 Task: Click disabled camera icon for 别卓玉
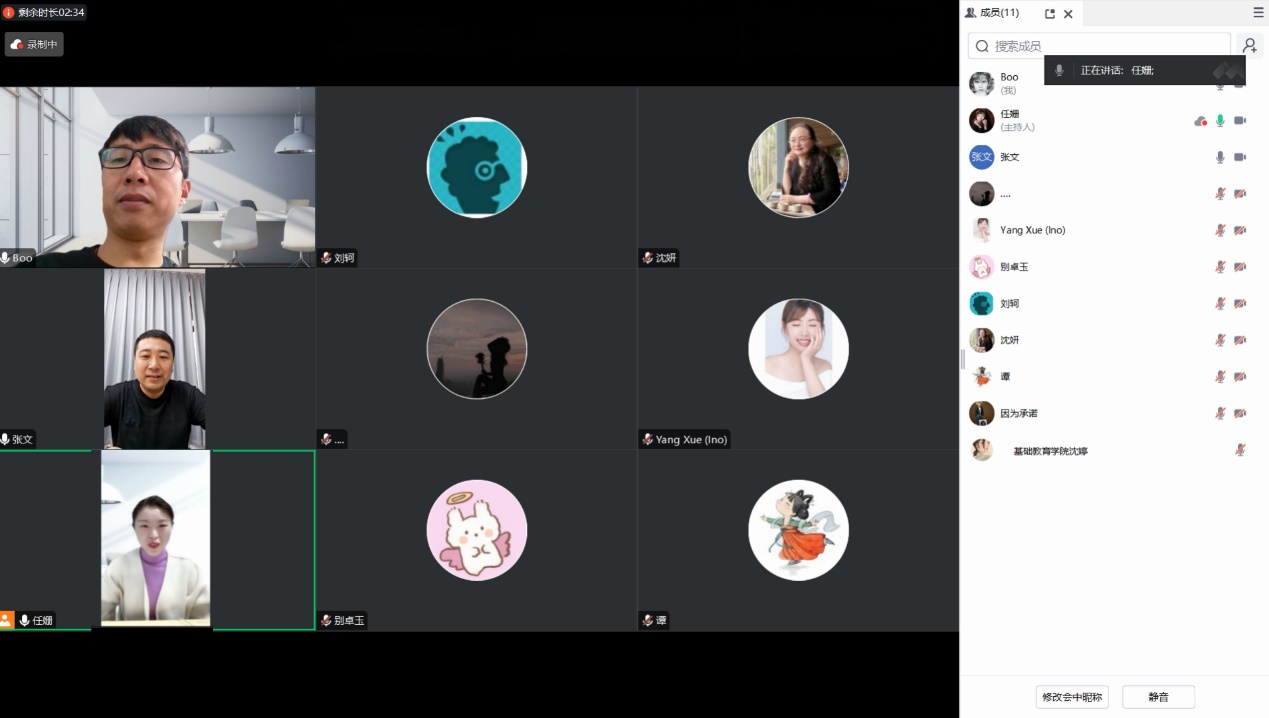pos(1240,267)
